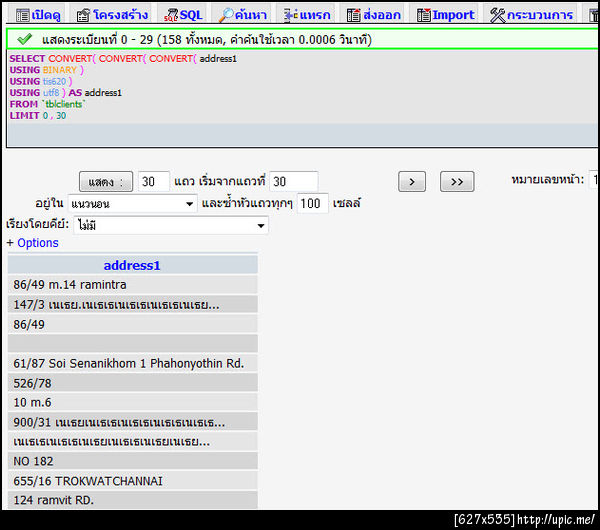Click the Browse tab table icon

[22, 15]
